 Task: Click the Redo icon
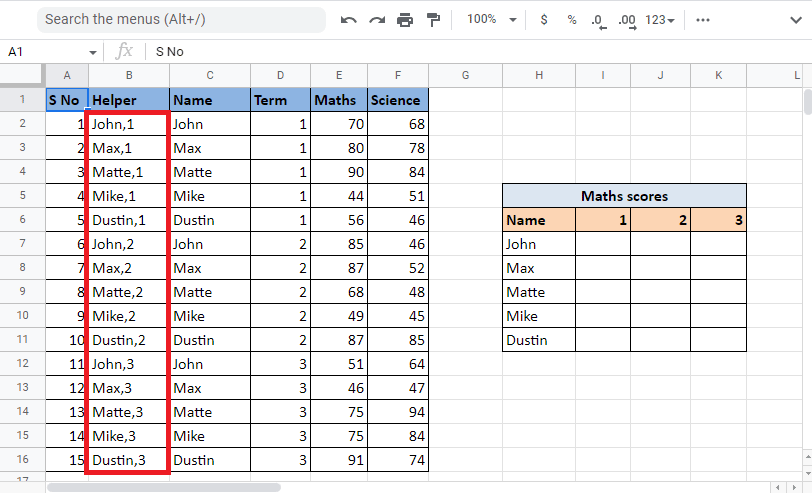pos(377,20)
